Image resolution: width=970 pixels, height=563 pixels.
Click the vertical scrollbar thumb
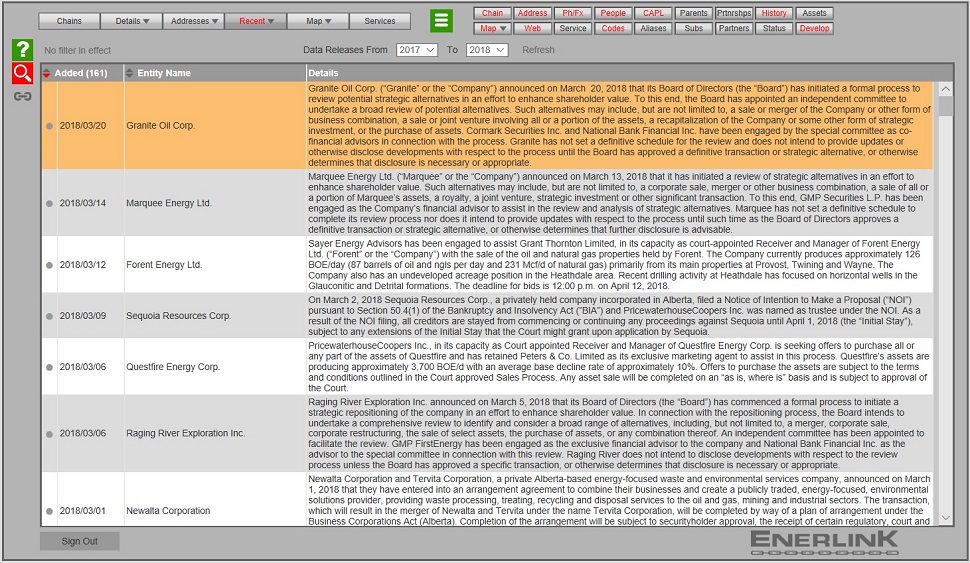coord(945,106)
